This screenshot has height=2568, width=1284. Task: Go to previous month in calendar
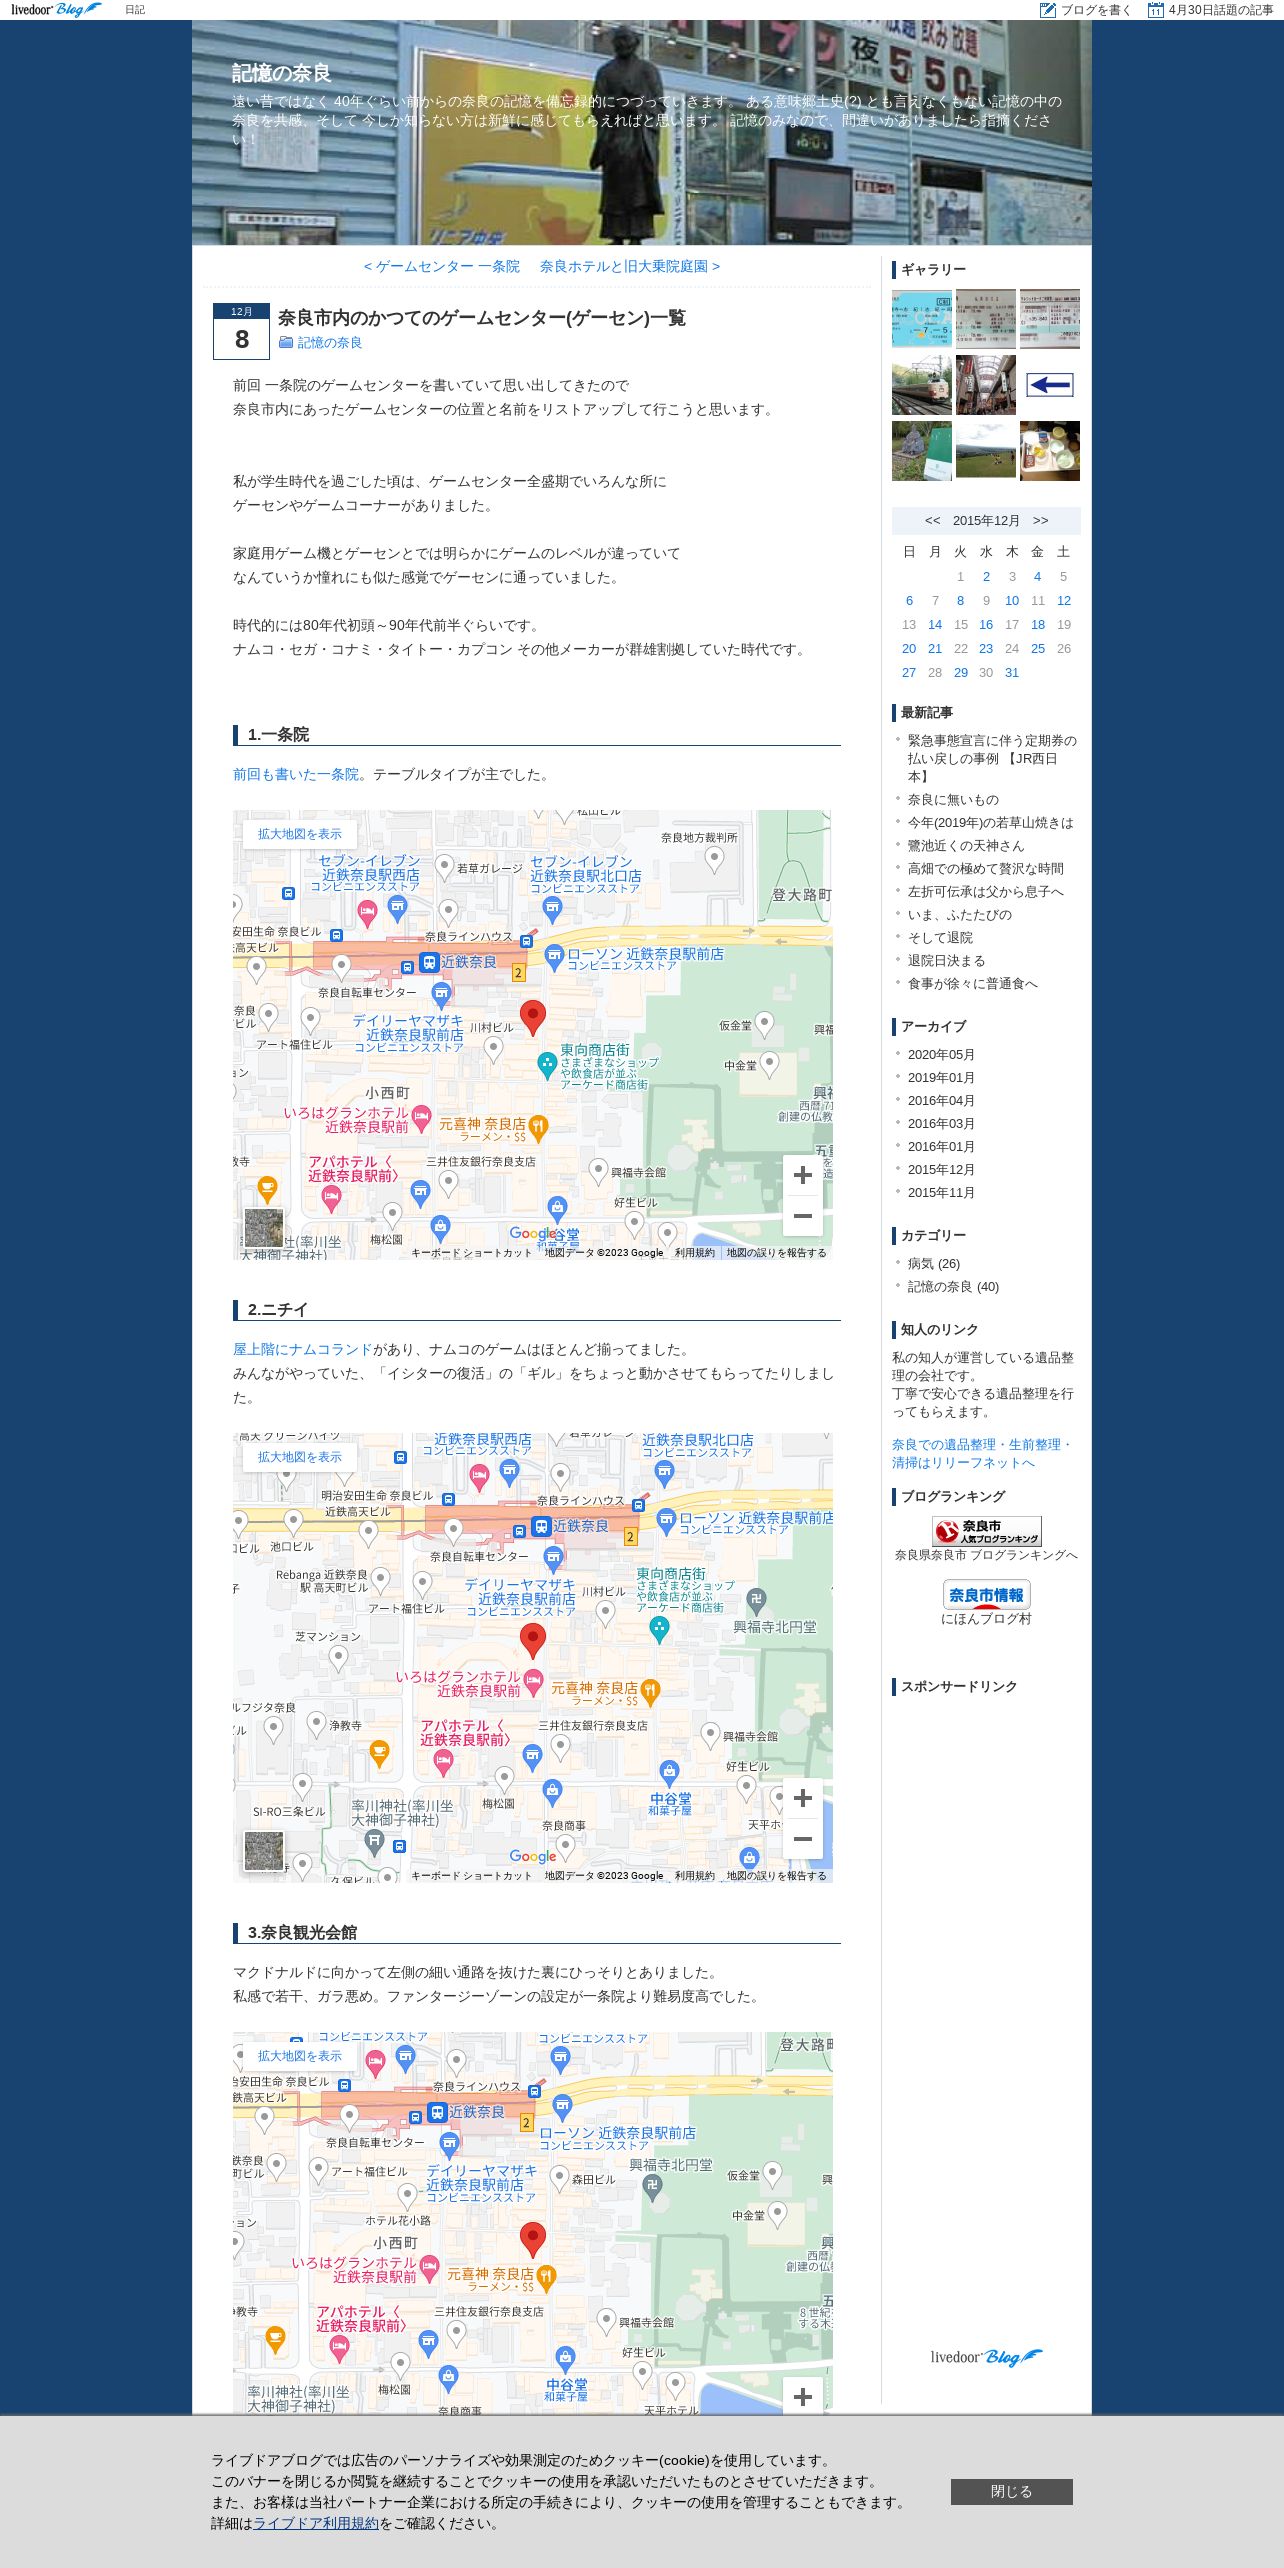coord(932,521)
